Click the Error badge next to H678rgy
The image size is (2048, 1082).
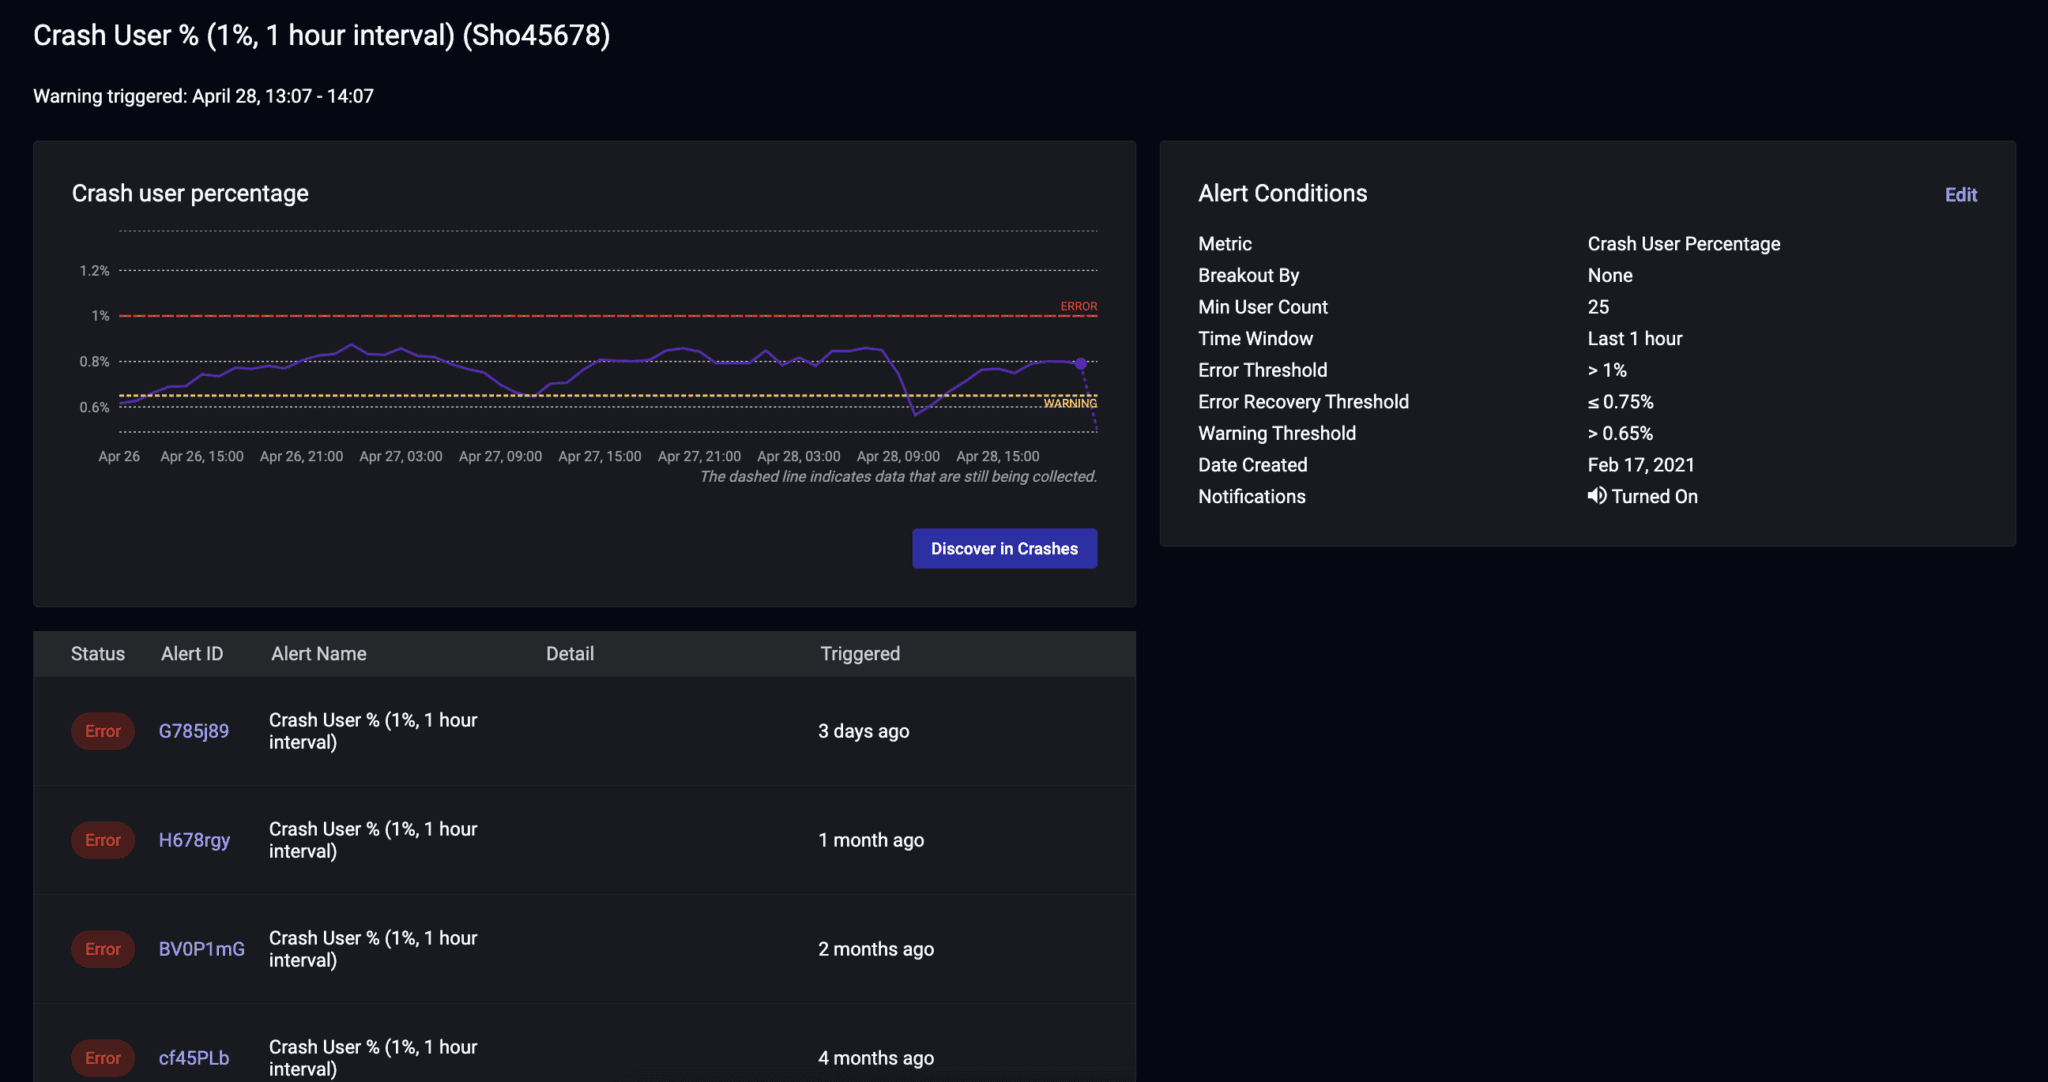pyautogui.click(x=102, y=840)
